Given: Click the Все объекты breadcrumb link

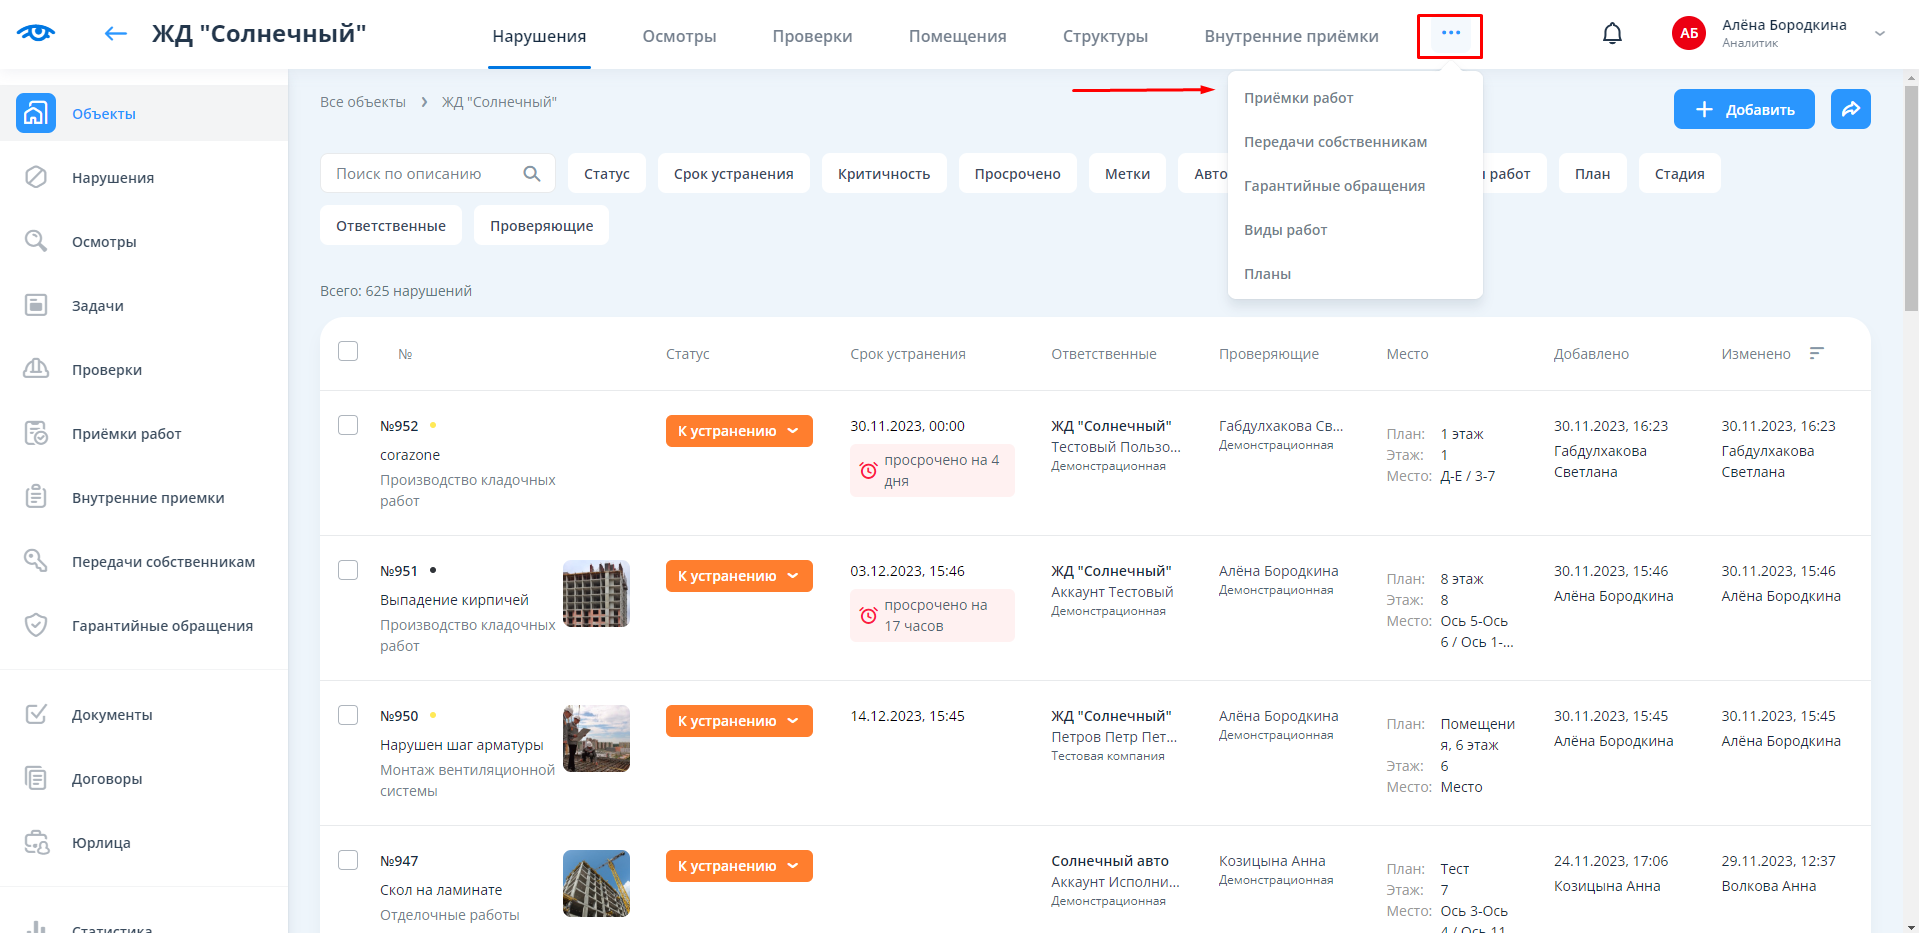Looking at the screenshot, I should pos(363,102).
